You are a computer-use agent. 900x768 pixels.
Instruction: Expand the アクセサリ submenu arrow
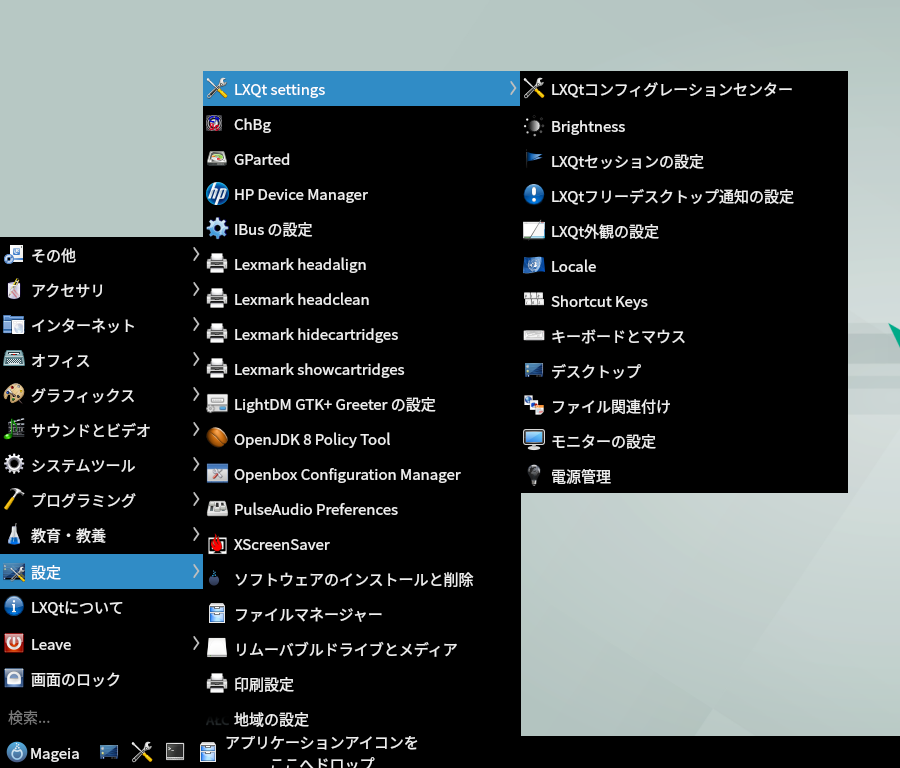(x=196, y=288)
